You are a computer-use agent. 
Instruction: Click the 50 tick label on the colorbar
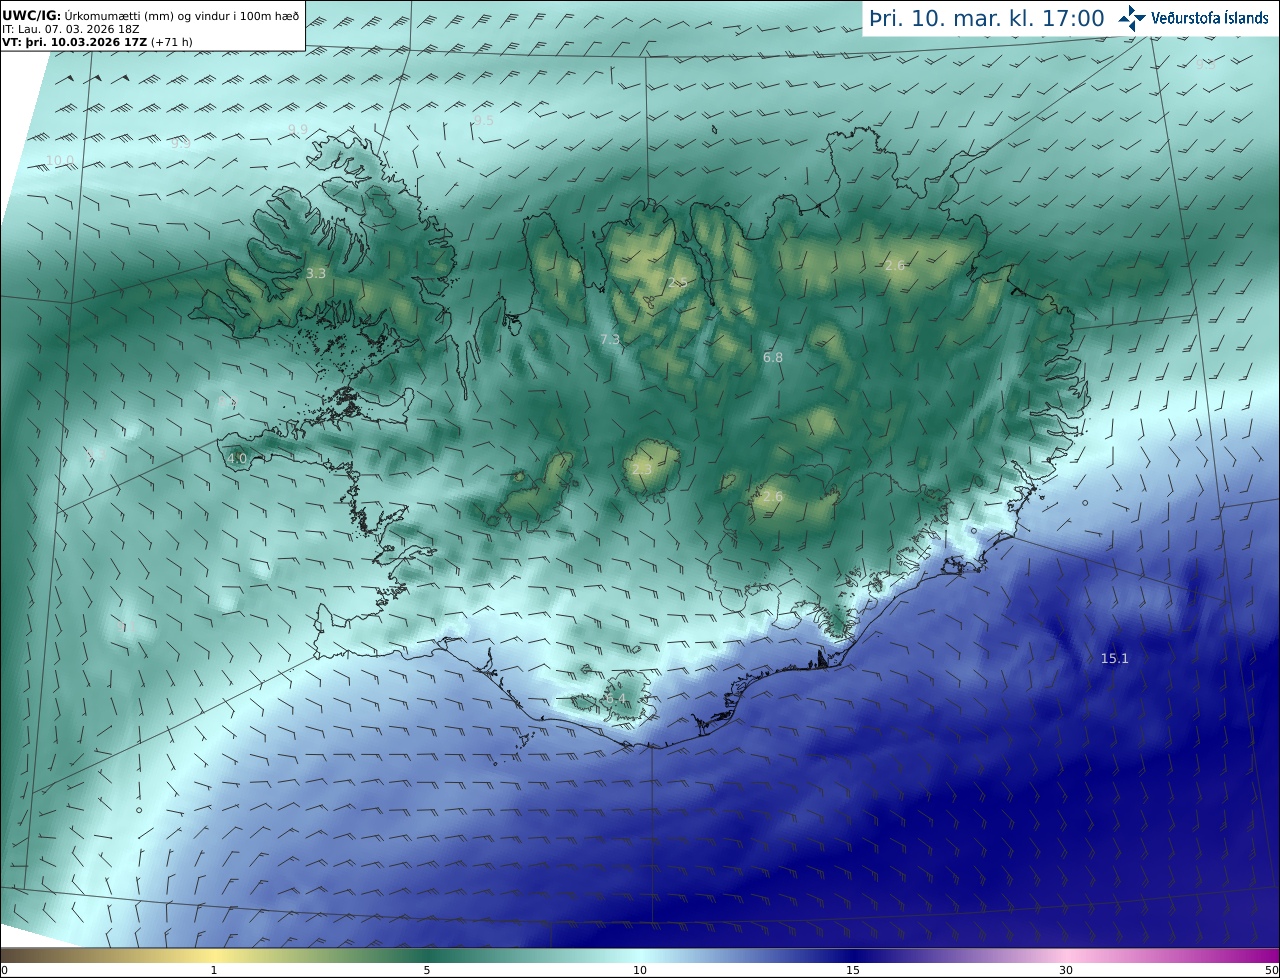coord(1272,971)
